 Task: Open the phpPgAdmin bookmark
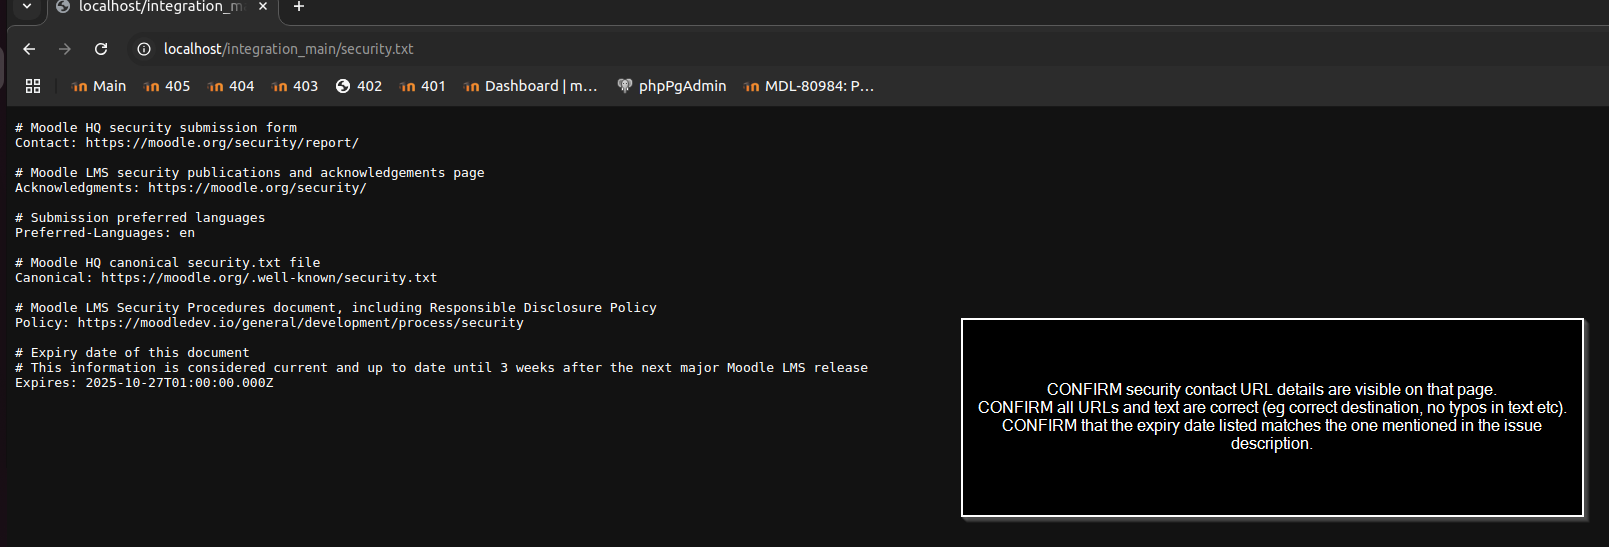point(672,86)
